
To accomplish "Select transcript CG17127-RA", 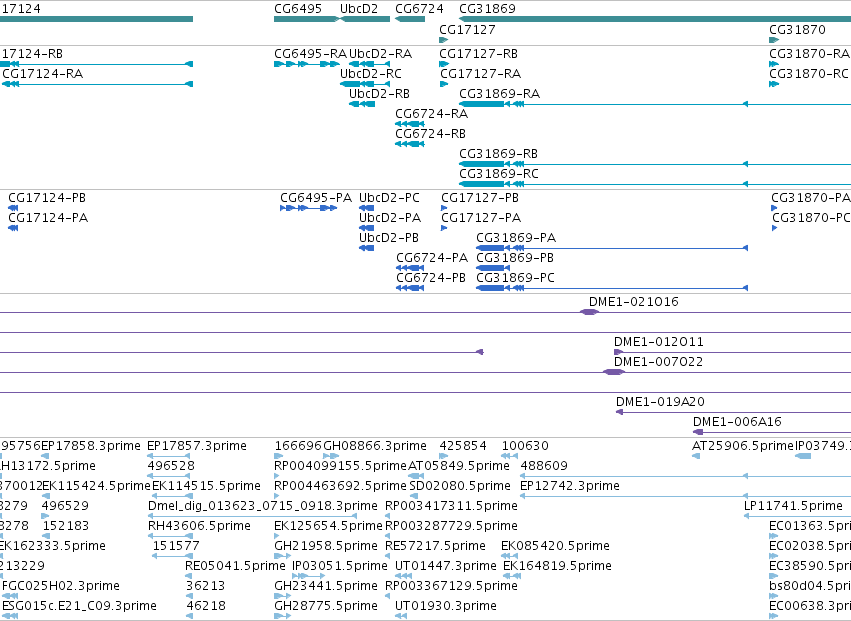I will [480, 74].
